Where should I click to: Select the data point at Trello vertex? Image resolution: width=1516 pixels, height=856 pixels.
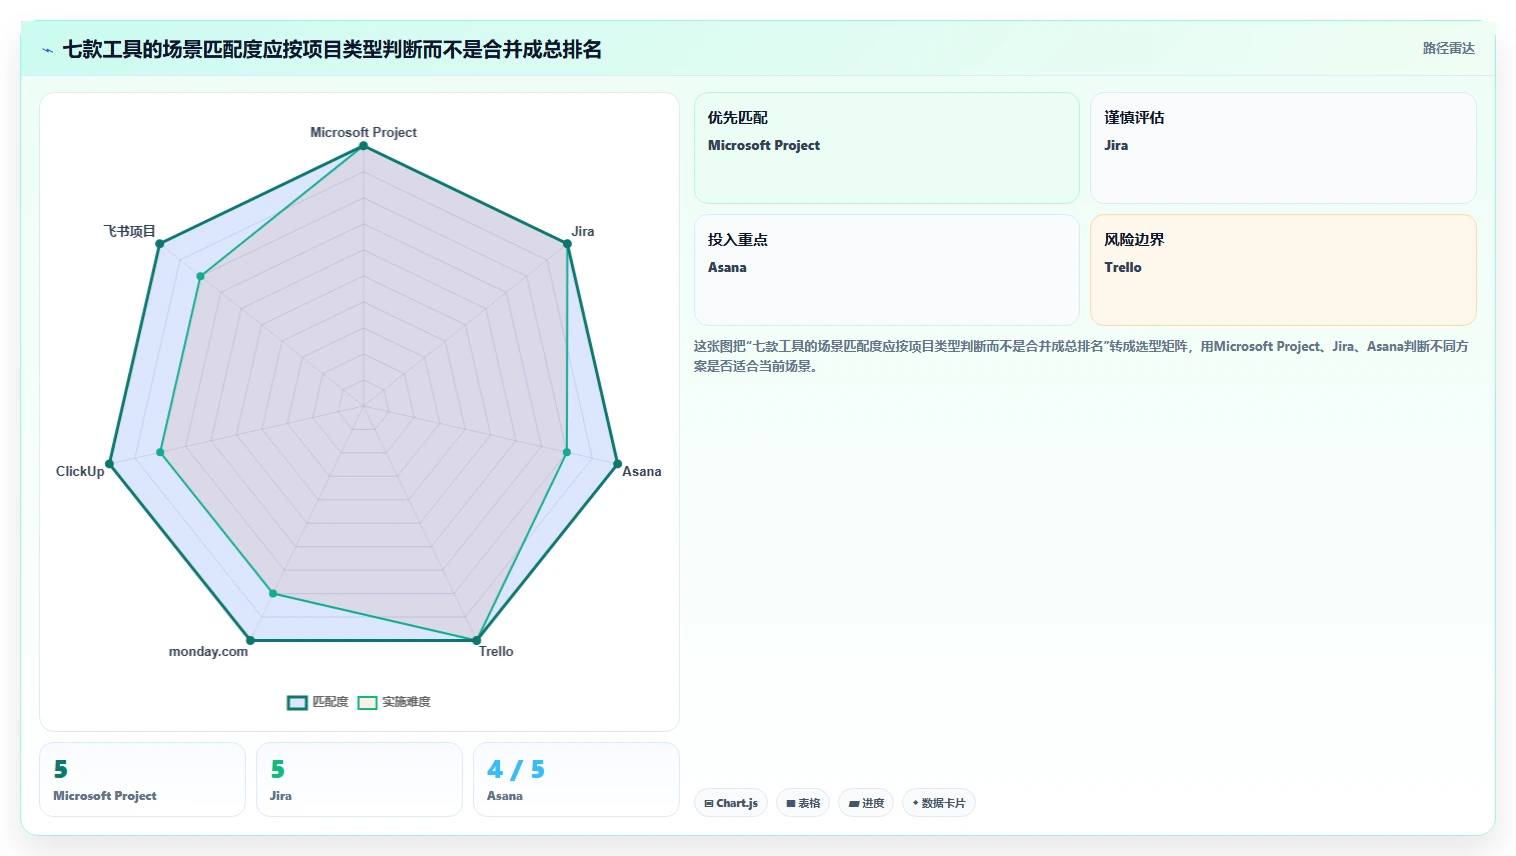[477, 640]
